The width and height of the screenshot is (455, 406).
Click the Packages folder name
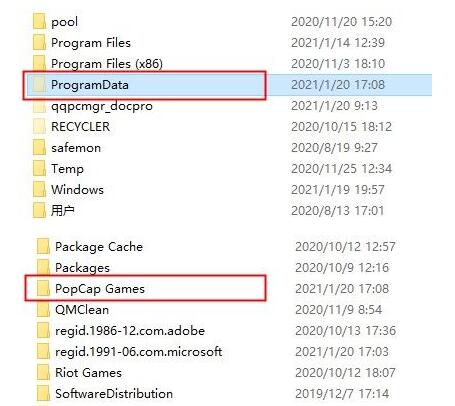click(82, 268)
